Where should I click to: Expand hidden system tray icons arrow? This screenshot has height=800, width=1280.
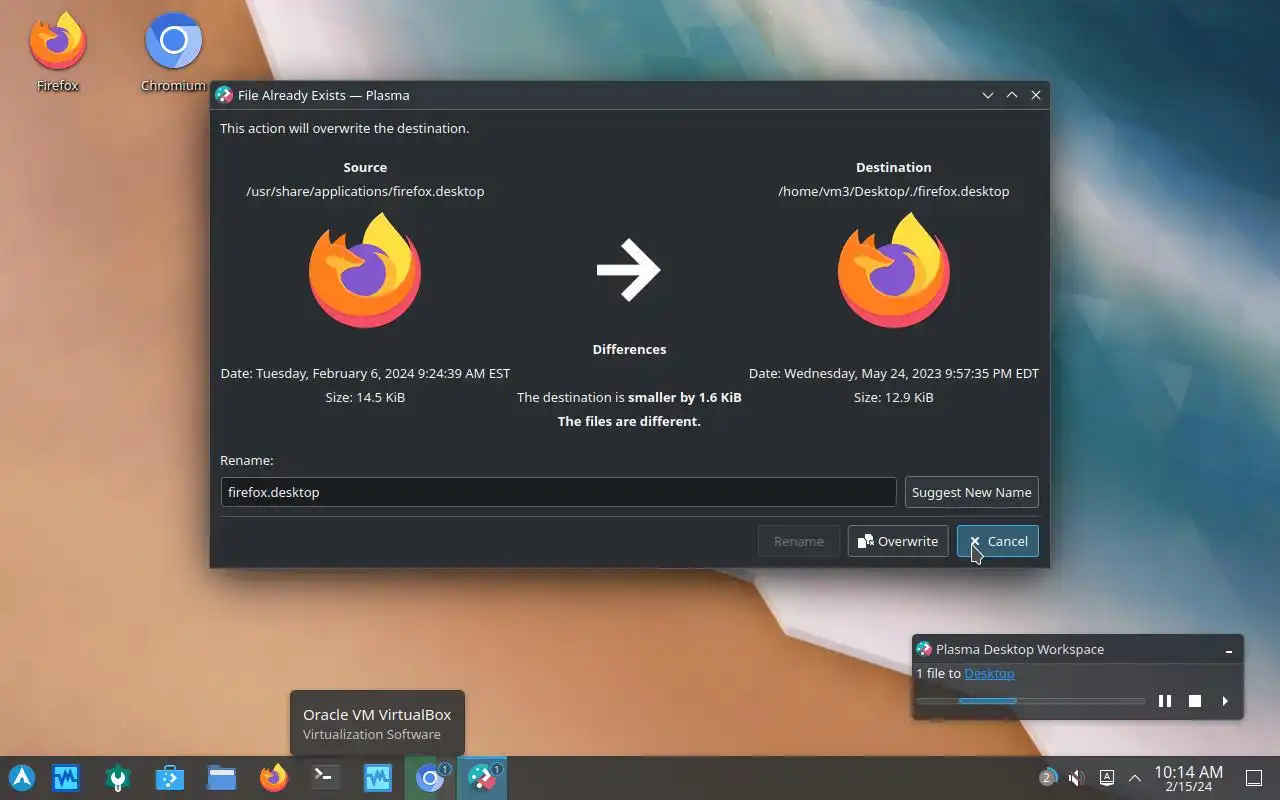tap(1135, 778)
